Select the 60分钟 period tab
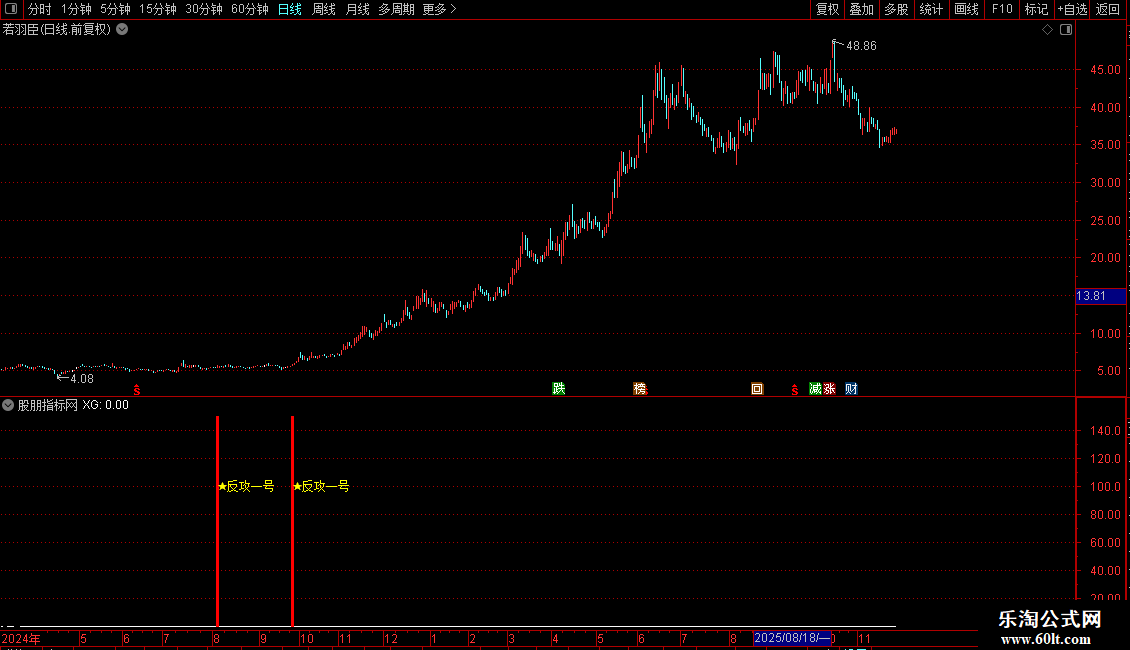 click(249, 9)
